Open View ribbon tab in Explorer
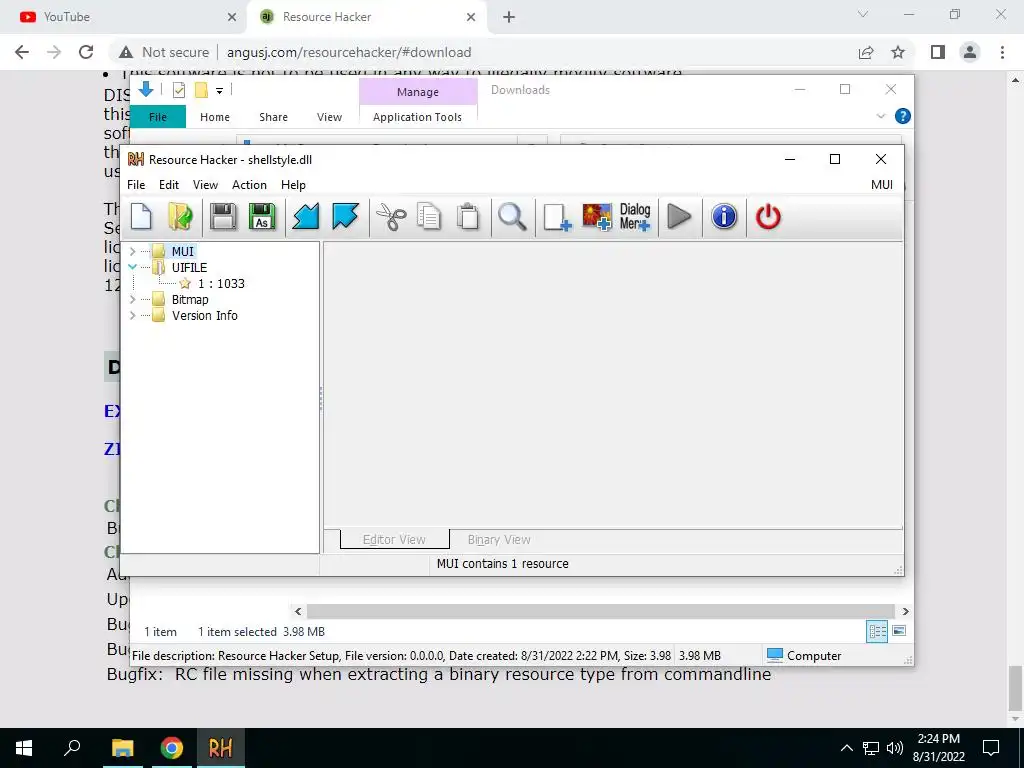 (329, 117)
